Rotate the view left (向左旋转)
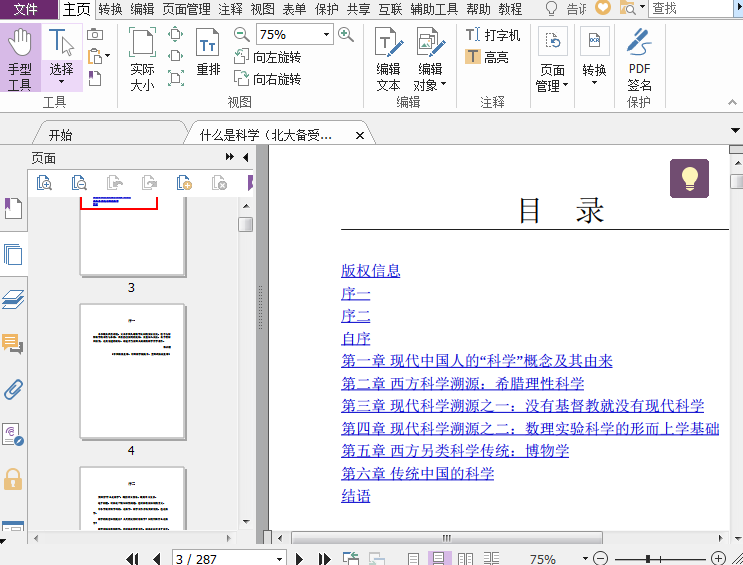The height and width of the screenshot is (565, 743). point(267,57)
